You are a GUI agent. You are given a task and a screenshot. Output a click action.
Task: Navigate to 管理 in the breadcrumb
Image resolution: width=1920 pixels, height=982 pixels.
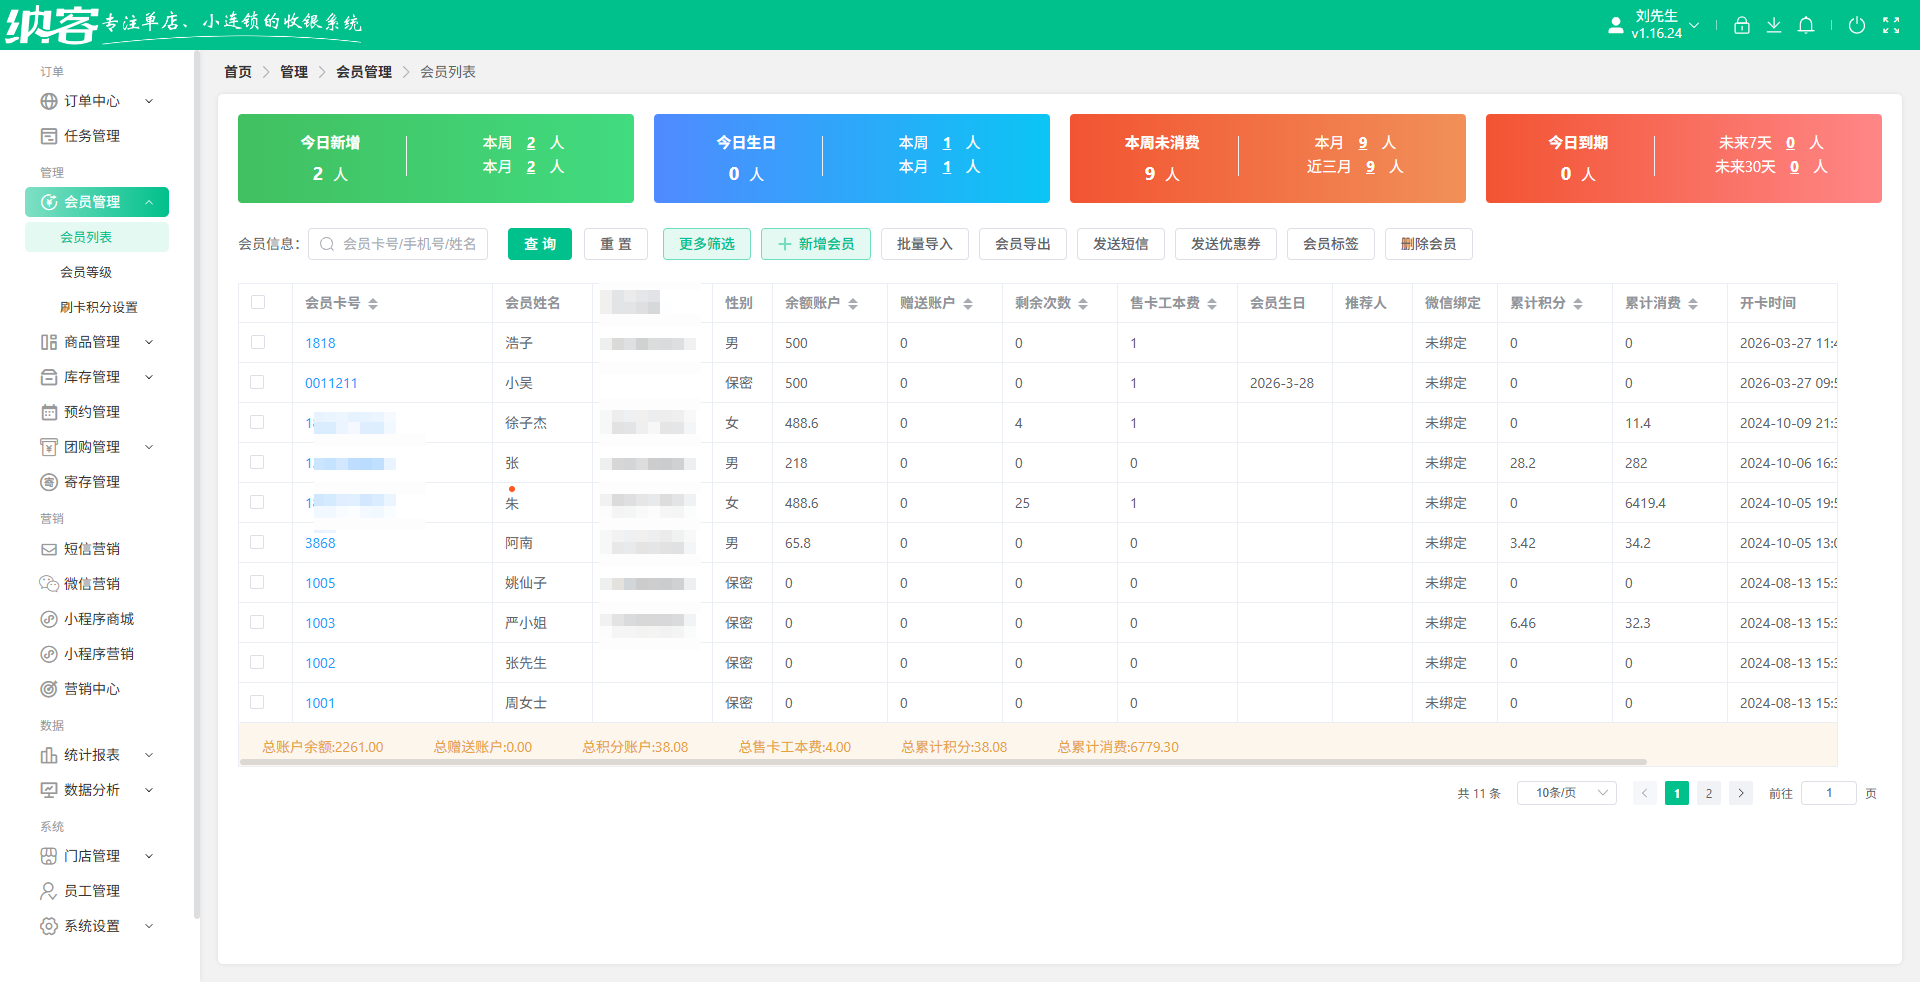click(294, 72)
